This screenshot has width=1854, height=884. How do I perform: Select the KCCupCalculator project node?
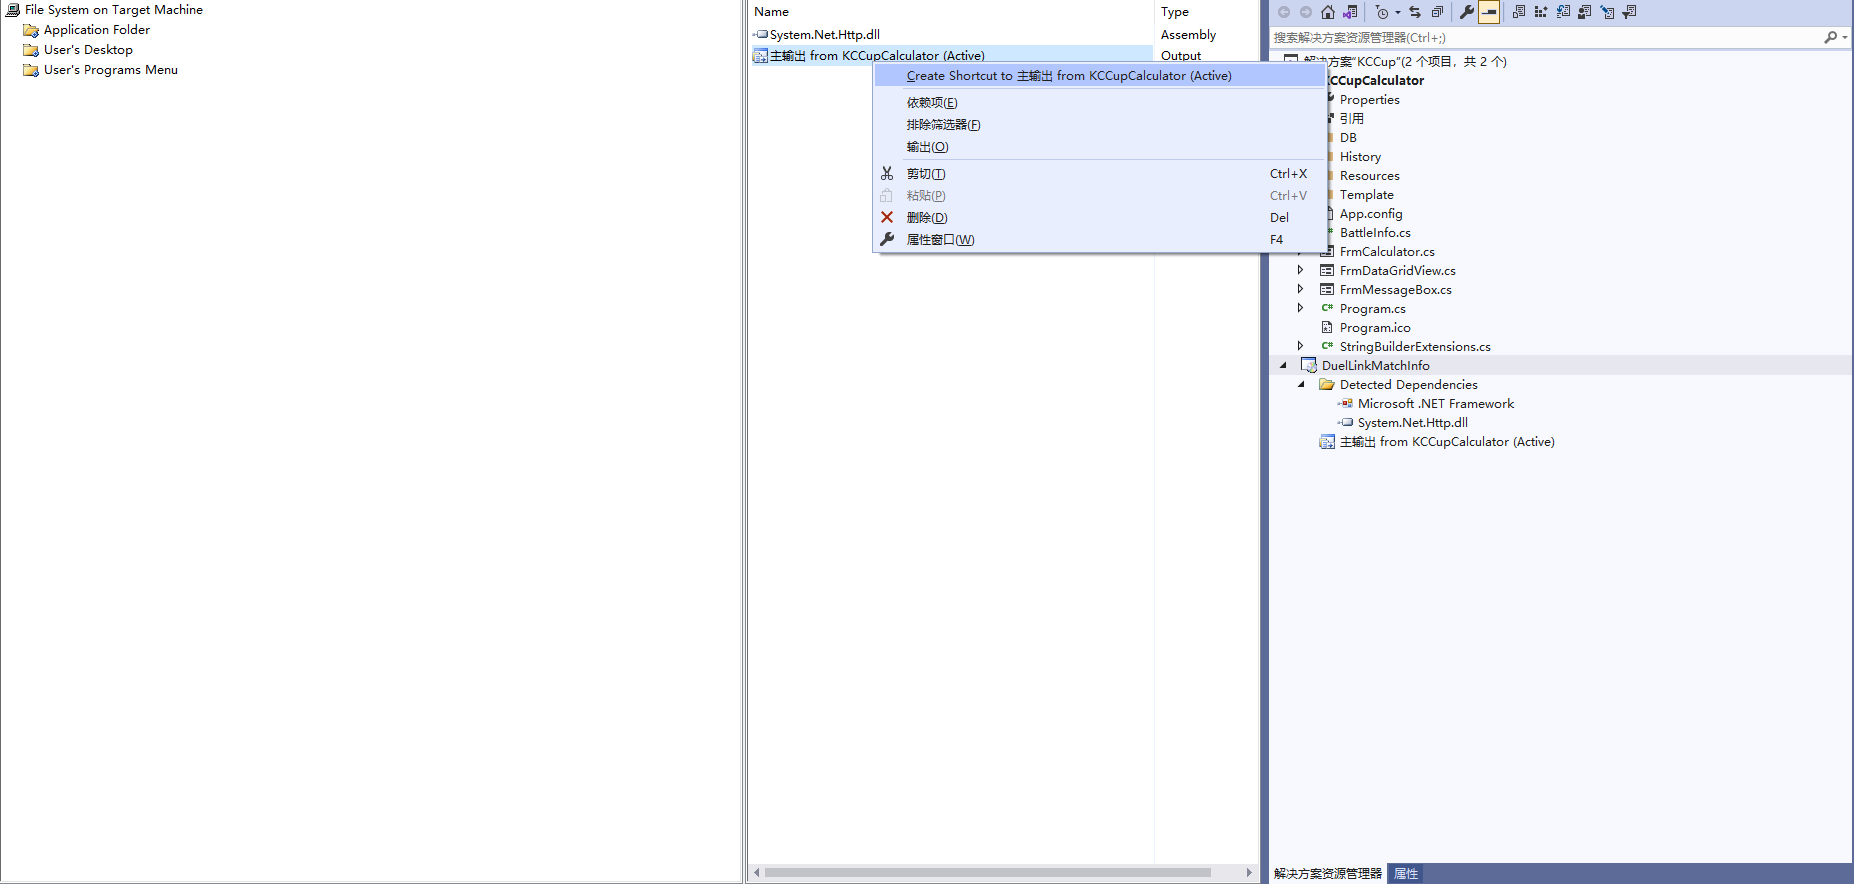1376,81
